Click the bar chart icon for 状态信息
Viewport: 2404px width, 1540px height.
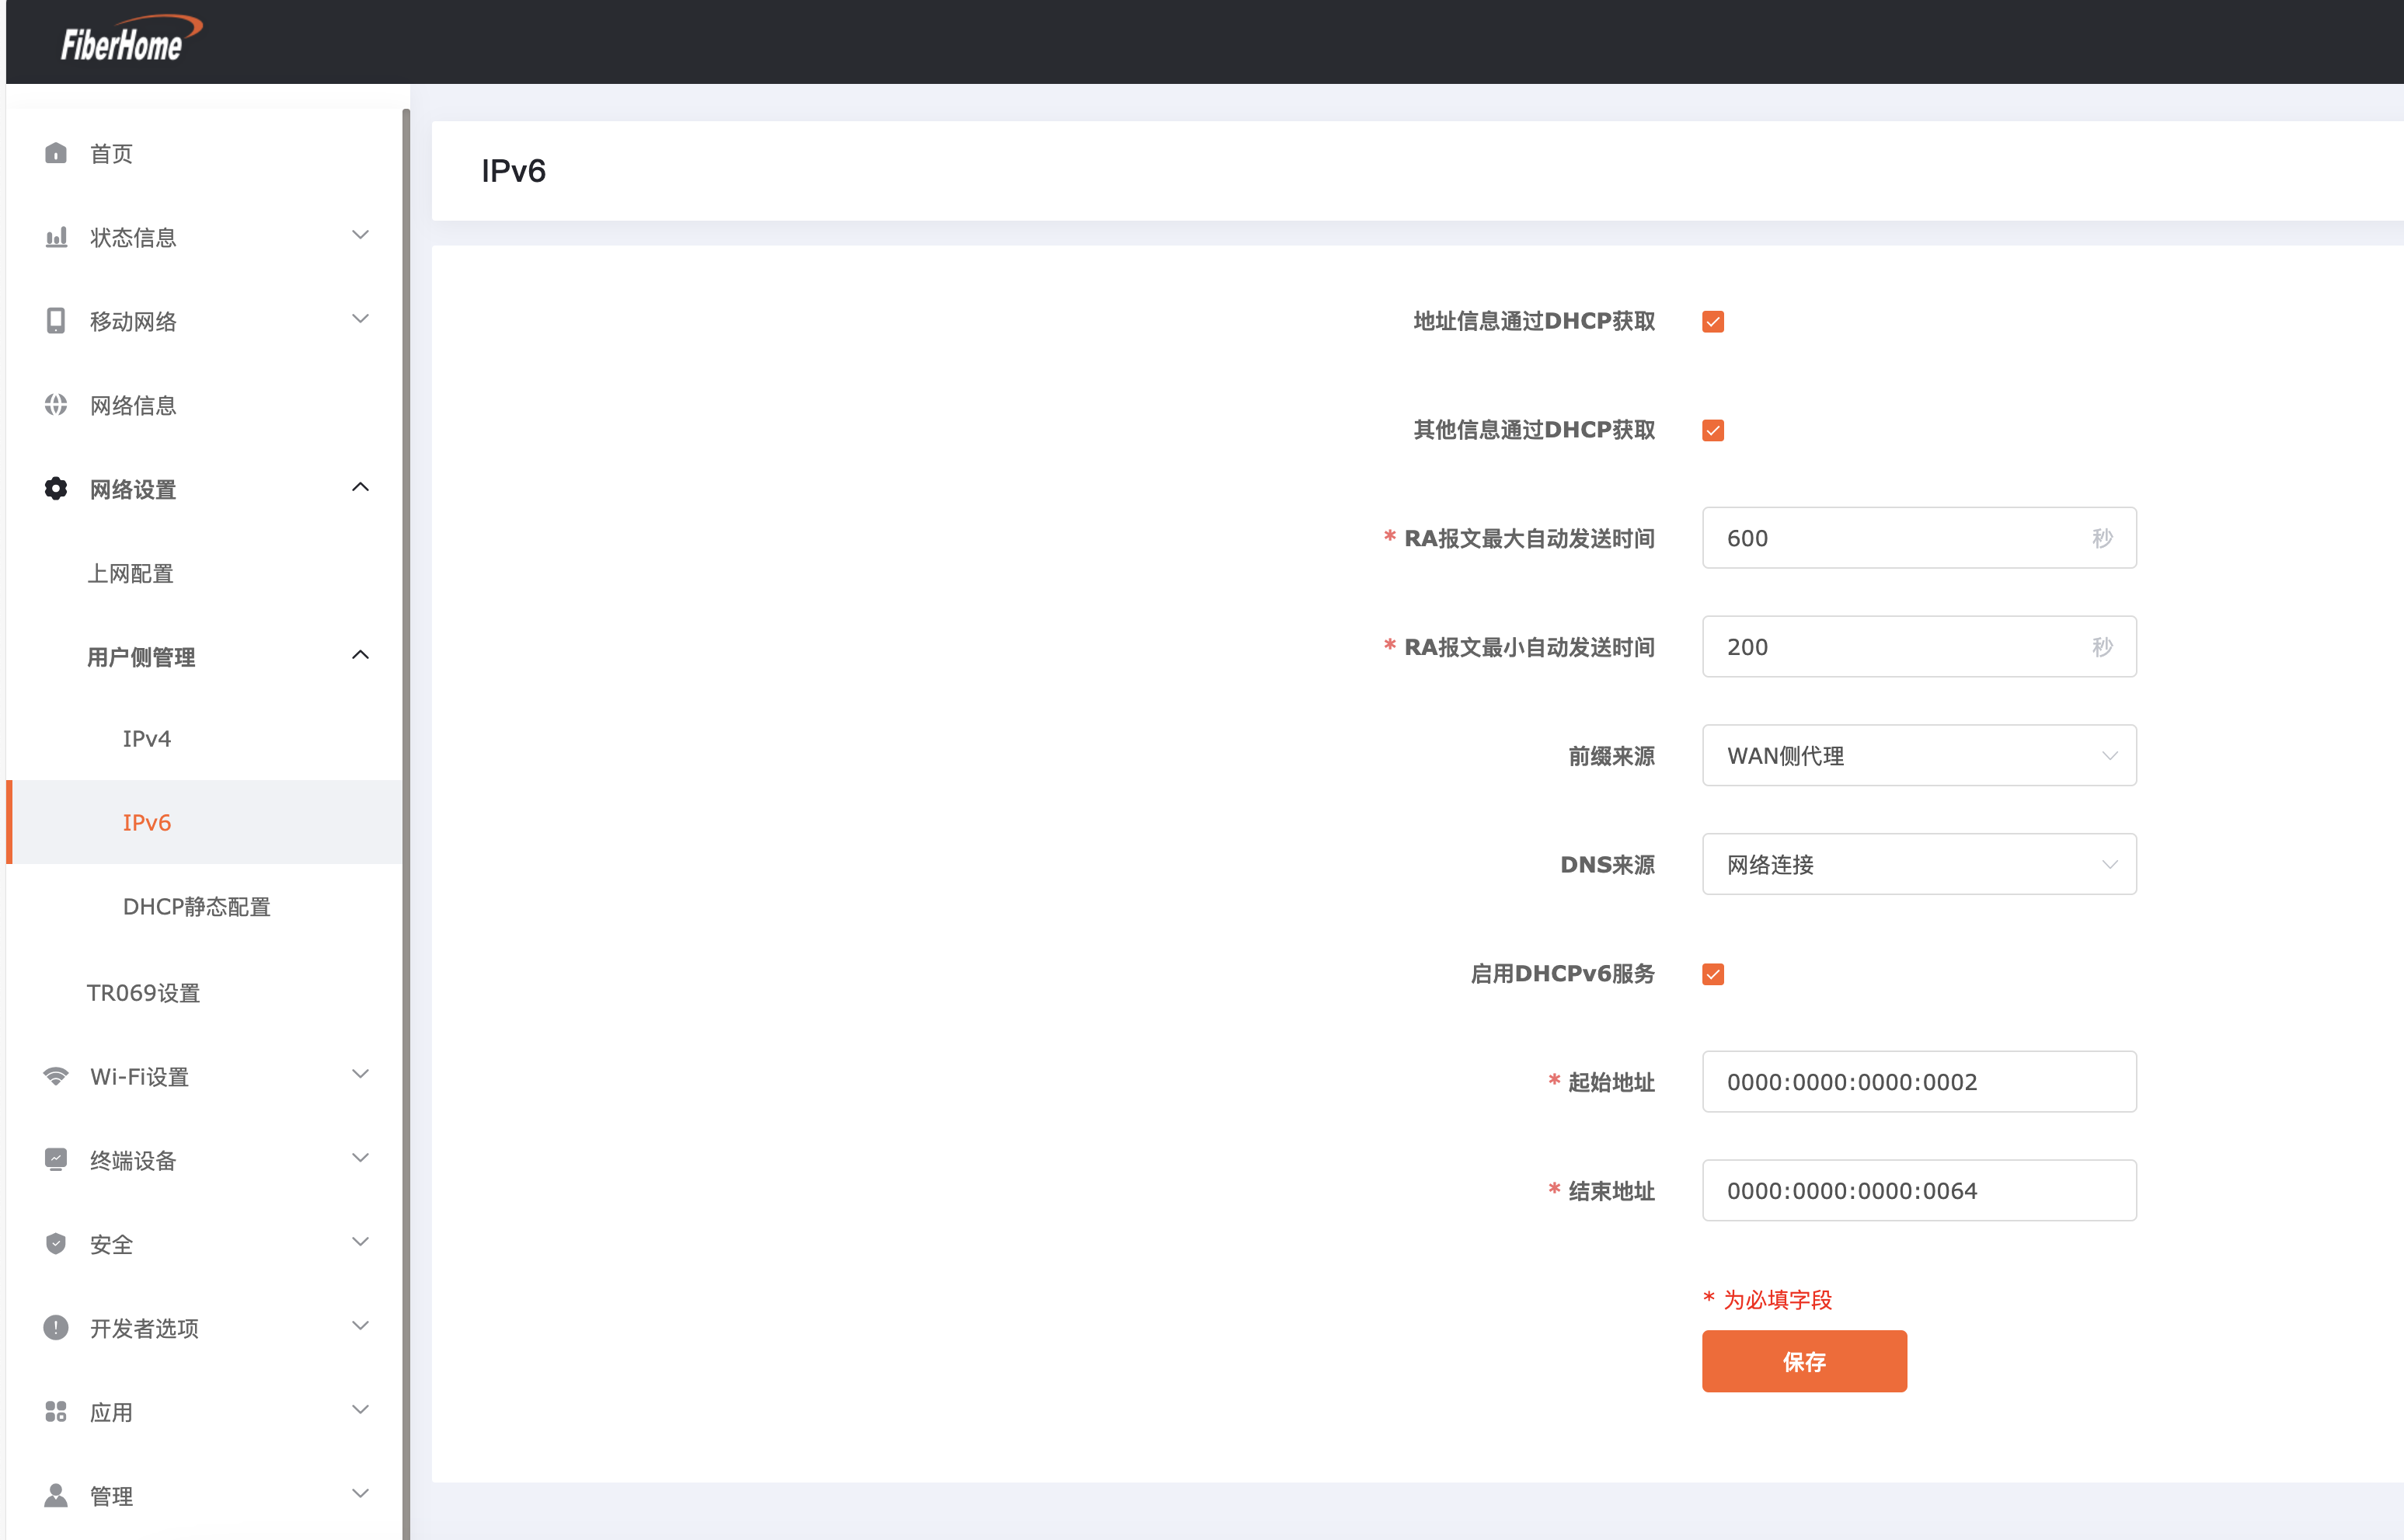pos(56,237)
